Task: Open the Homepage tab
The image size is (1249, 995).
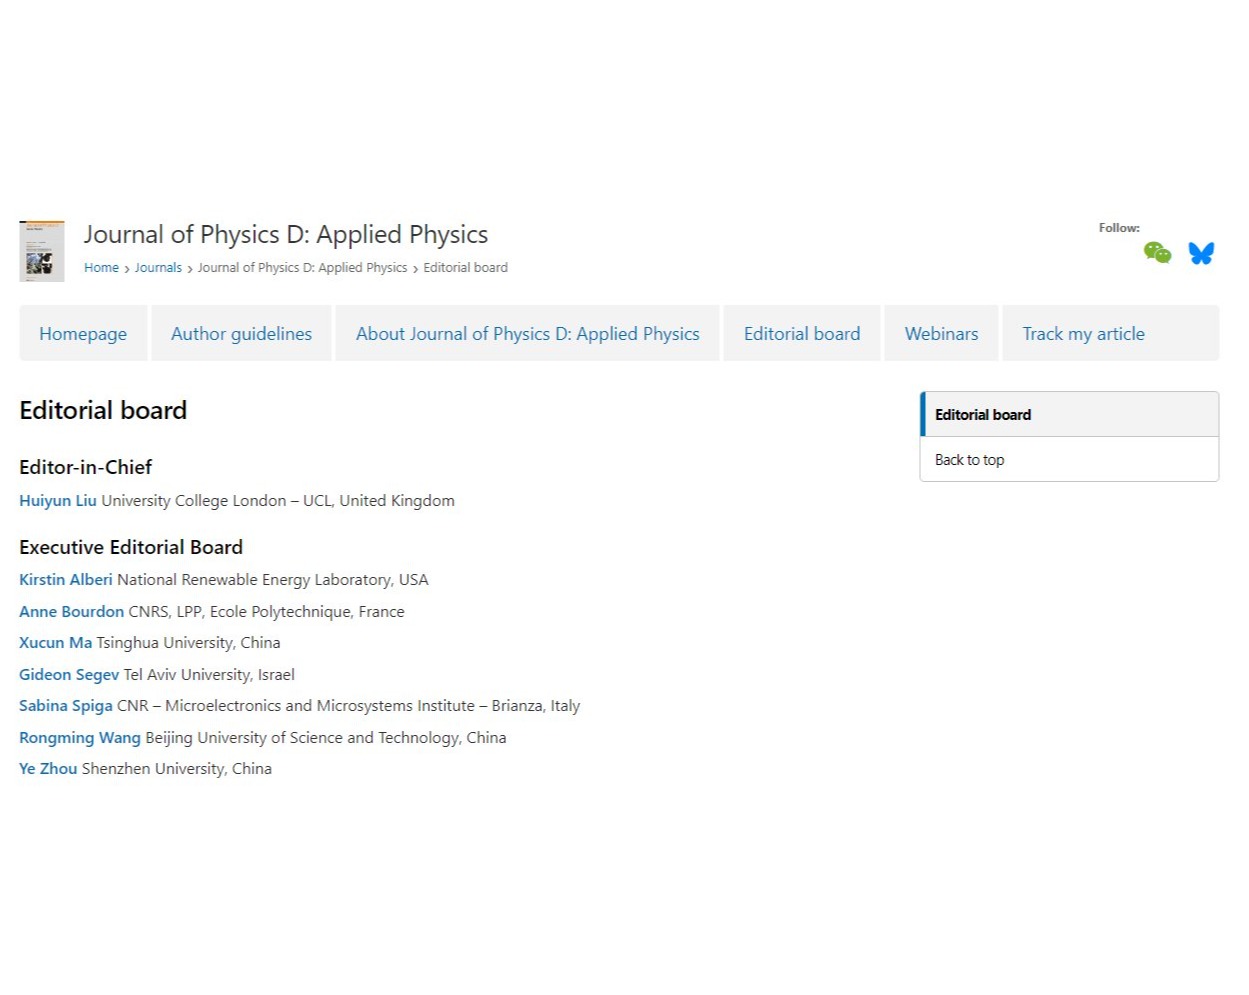Action: click(83, 334)
